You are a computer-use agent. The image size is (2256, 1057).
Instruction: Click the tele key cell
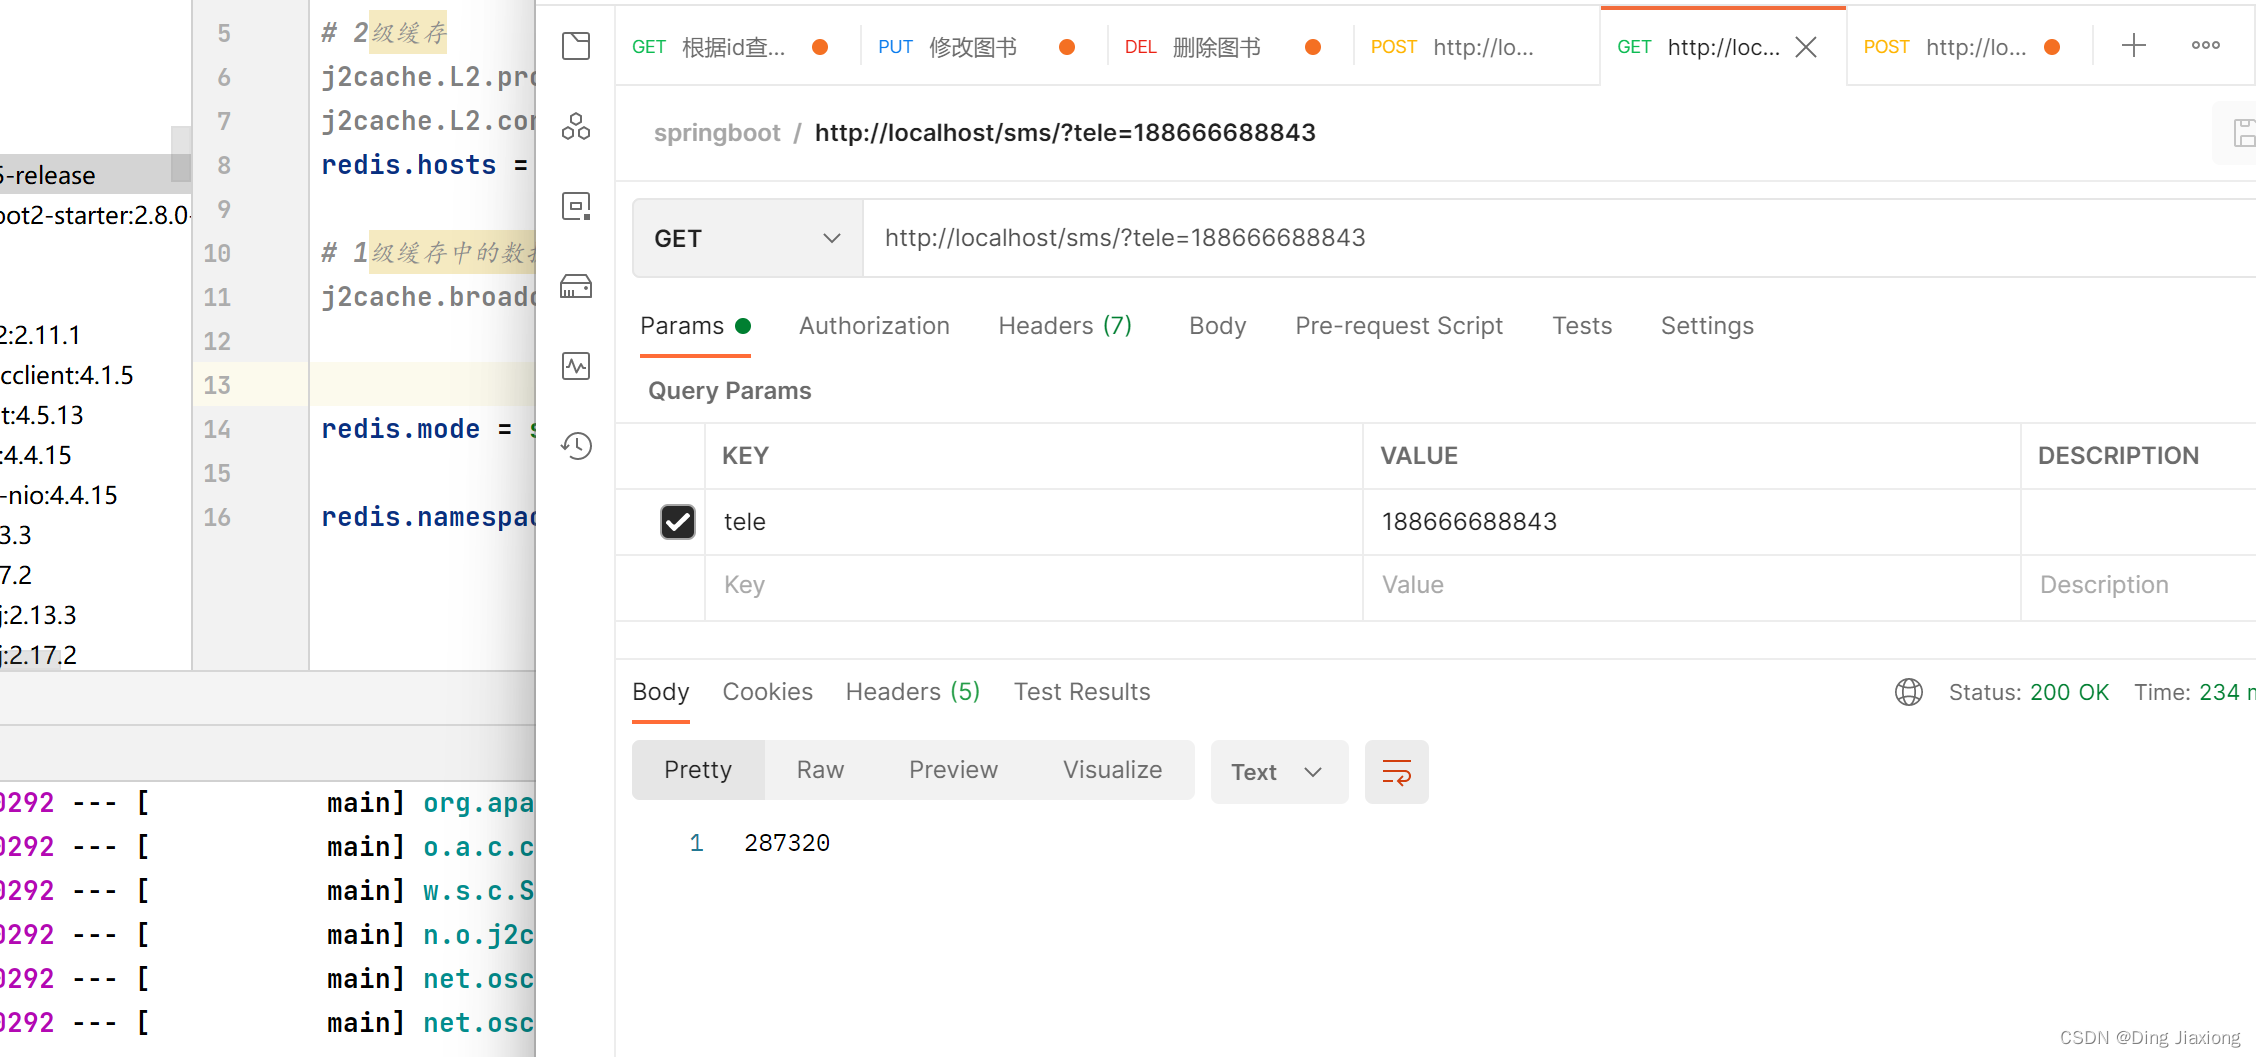pos(1033,522)
